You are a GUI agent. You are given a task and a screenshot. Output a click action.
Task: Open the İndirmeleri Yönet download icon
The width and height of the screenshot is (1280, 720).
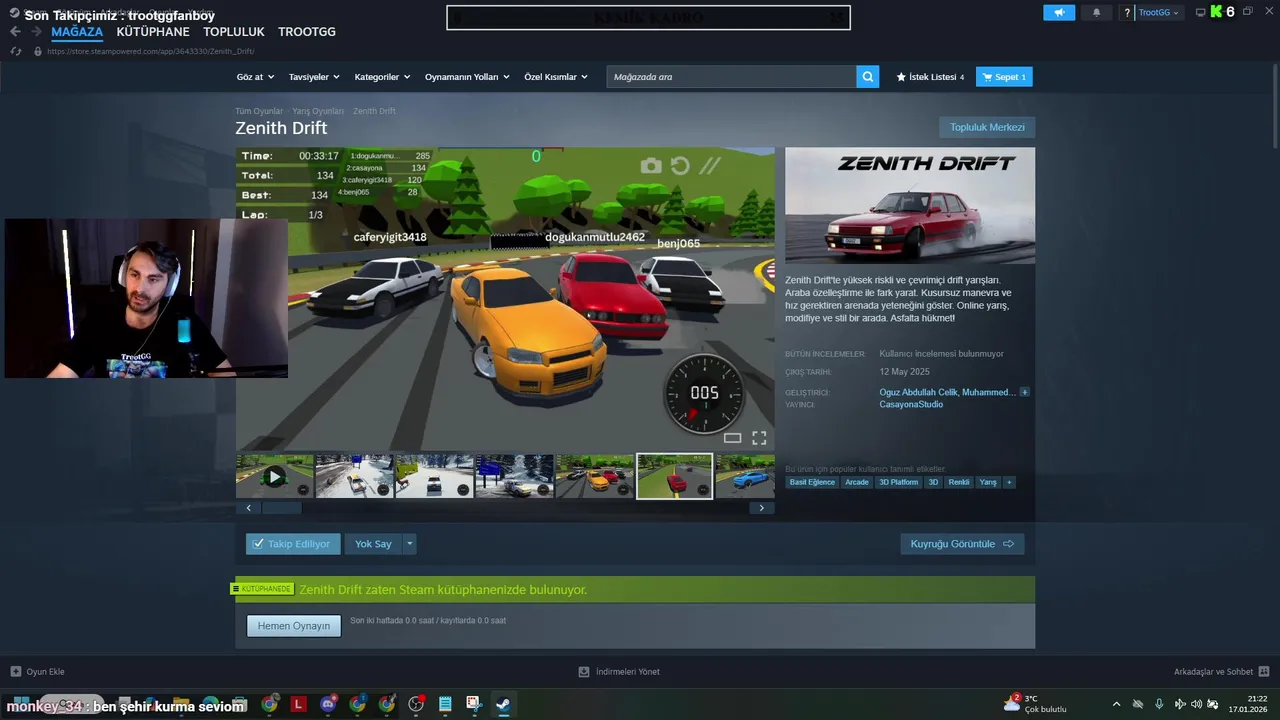[584, 671]
